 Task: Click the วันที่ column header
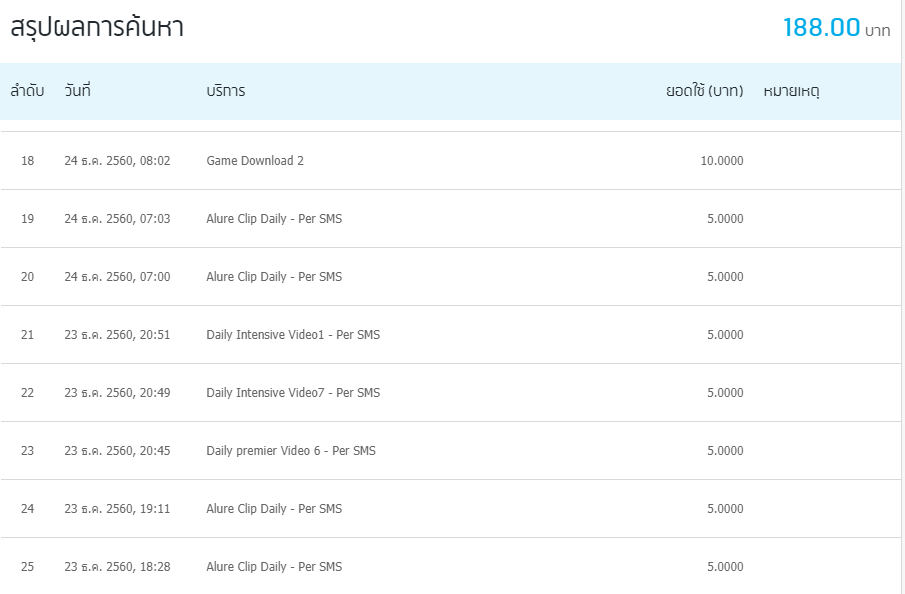[78, 91]
